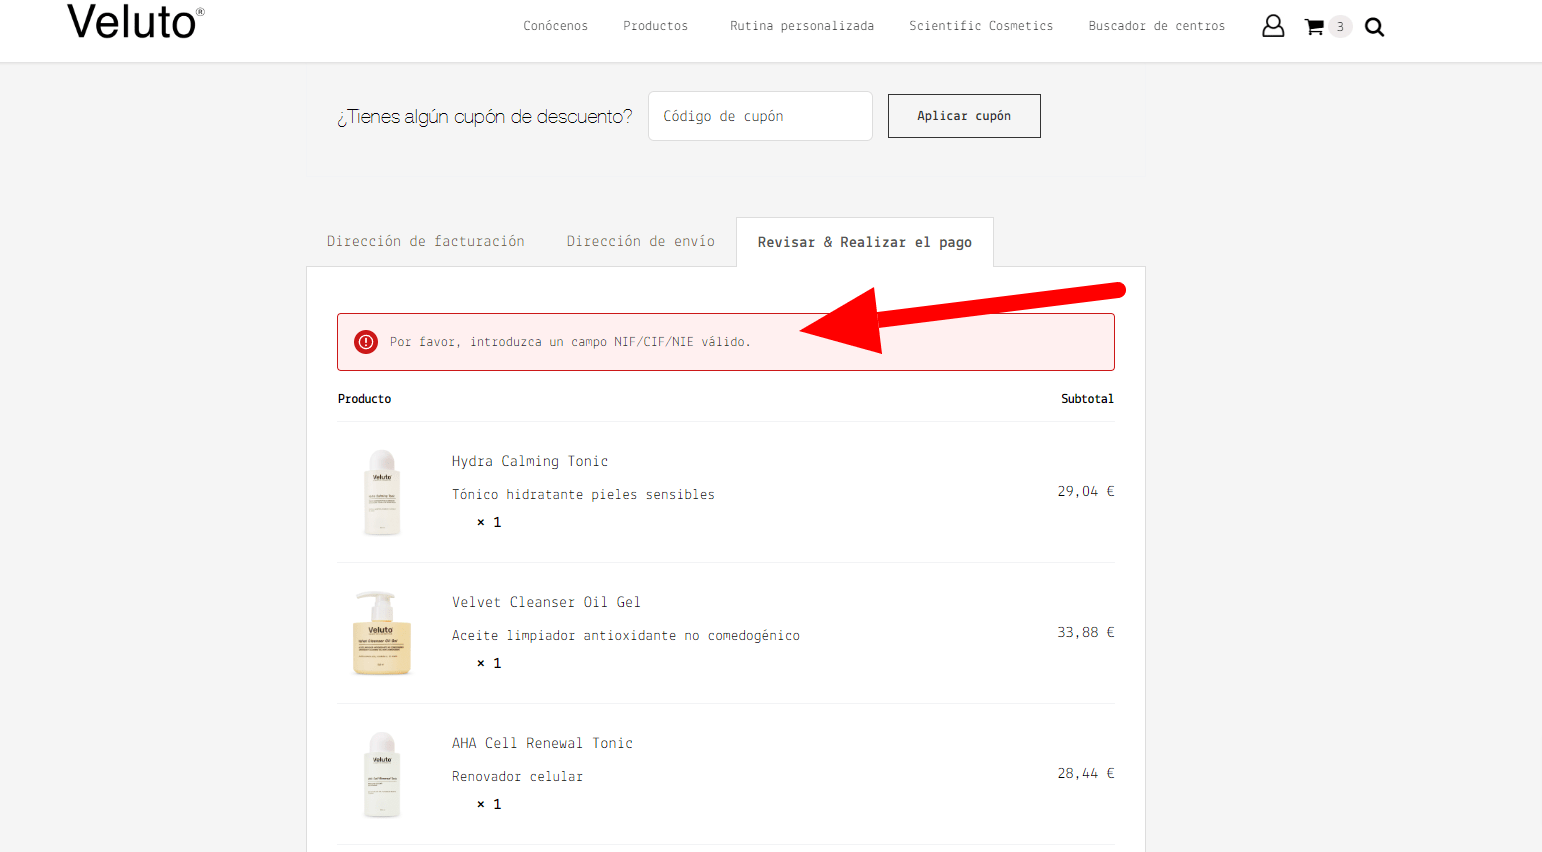
Task: Click 'Aceite limpiador antioxidante no comedogénico' description
Action: click(x=626, y=635)
